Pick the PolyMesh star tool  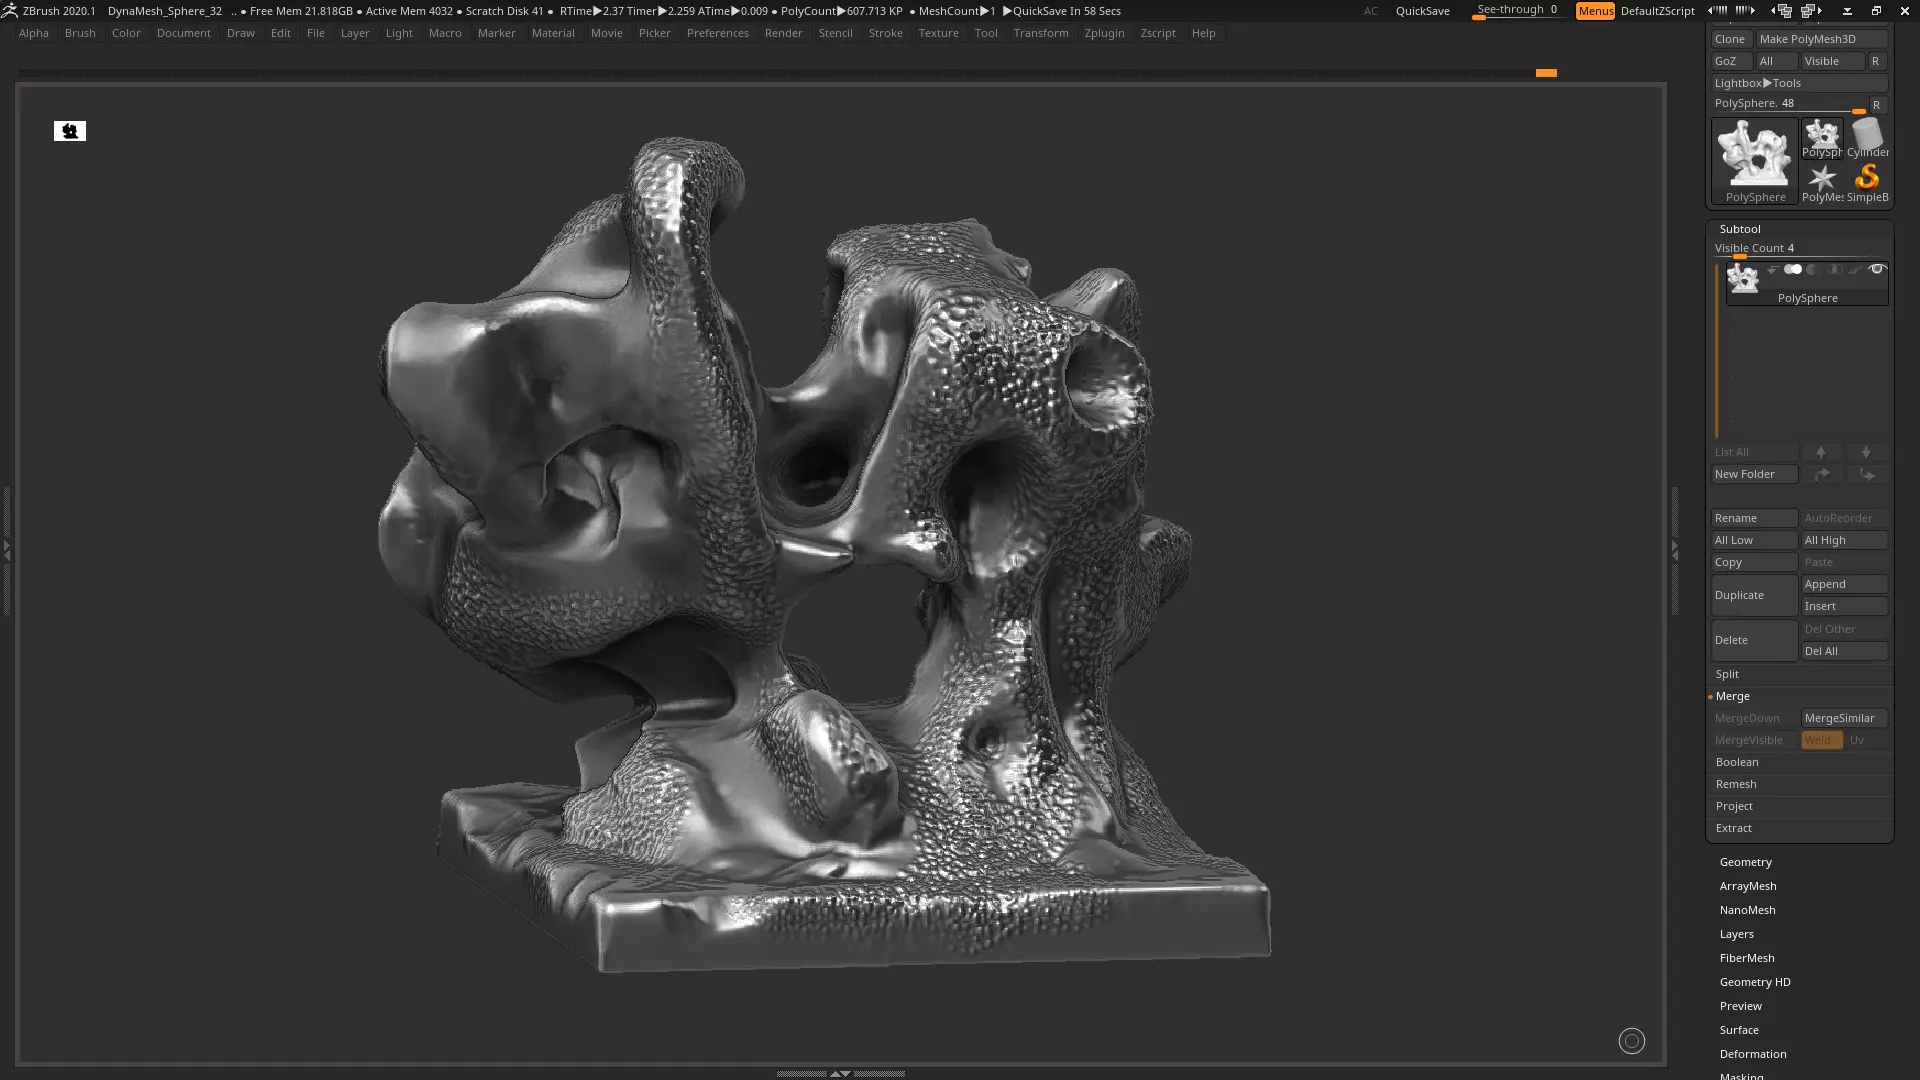[1822, 180]
